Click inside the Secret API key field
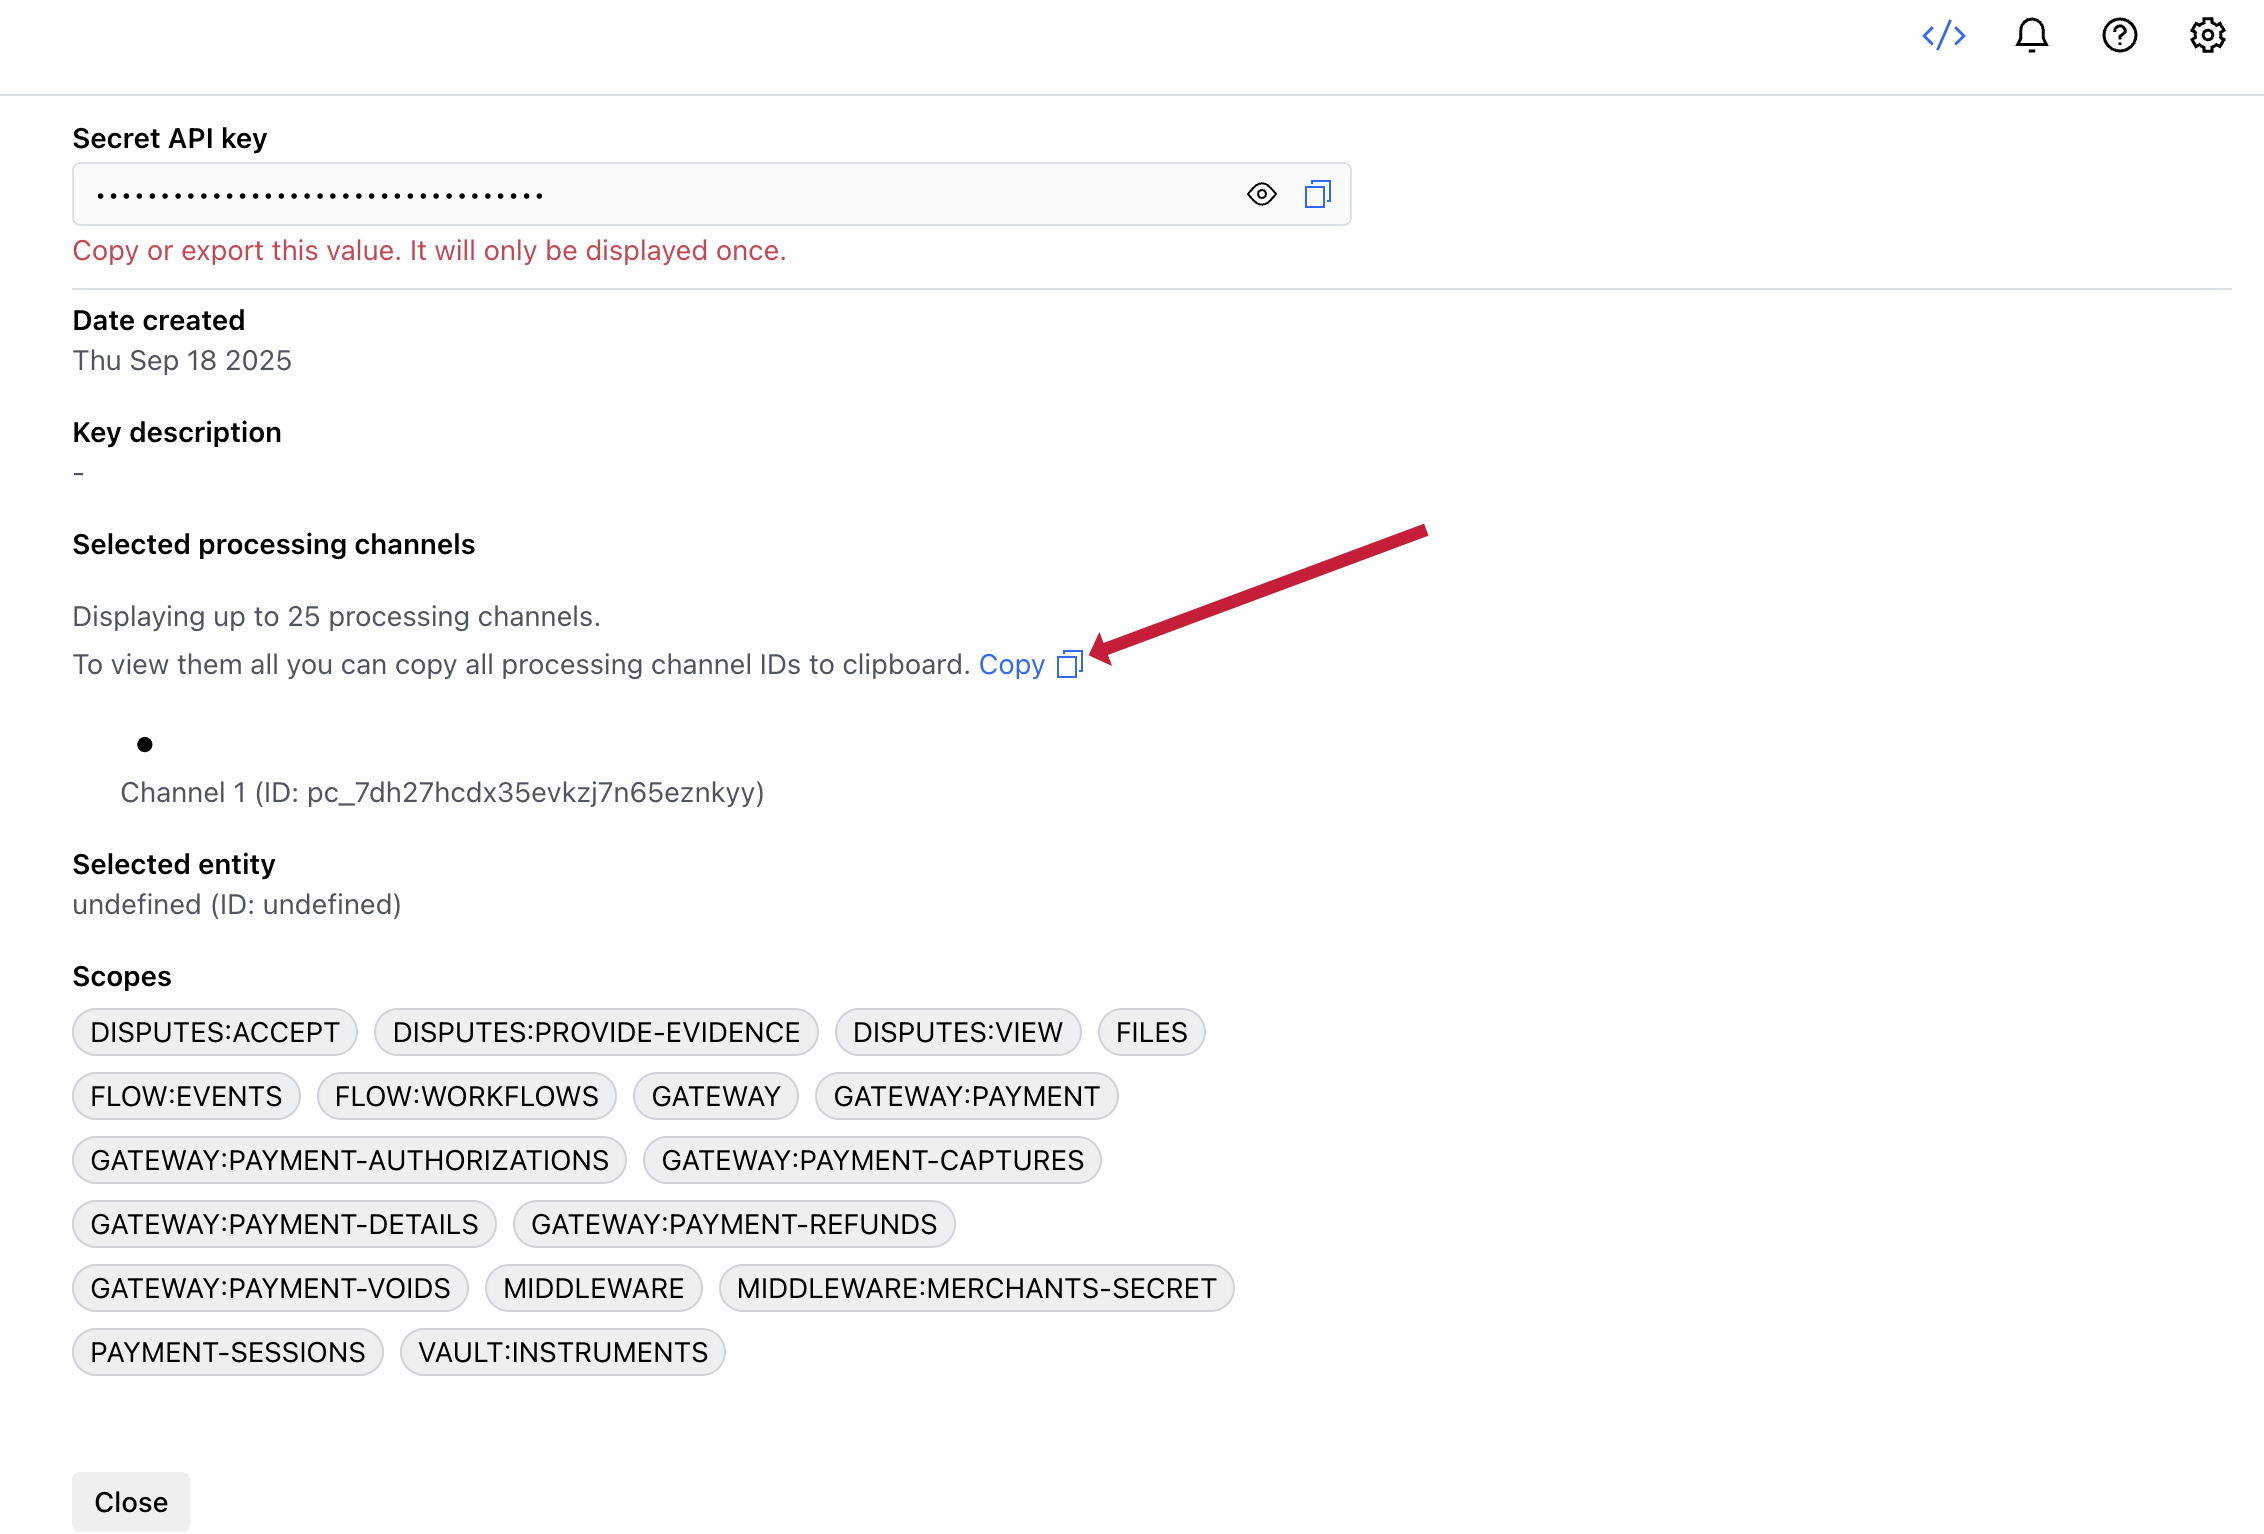Screen dimensions: 2264x1534 point(600,194)
